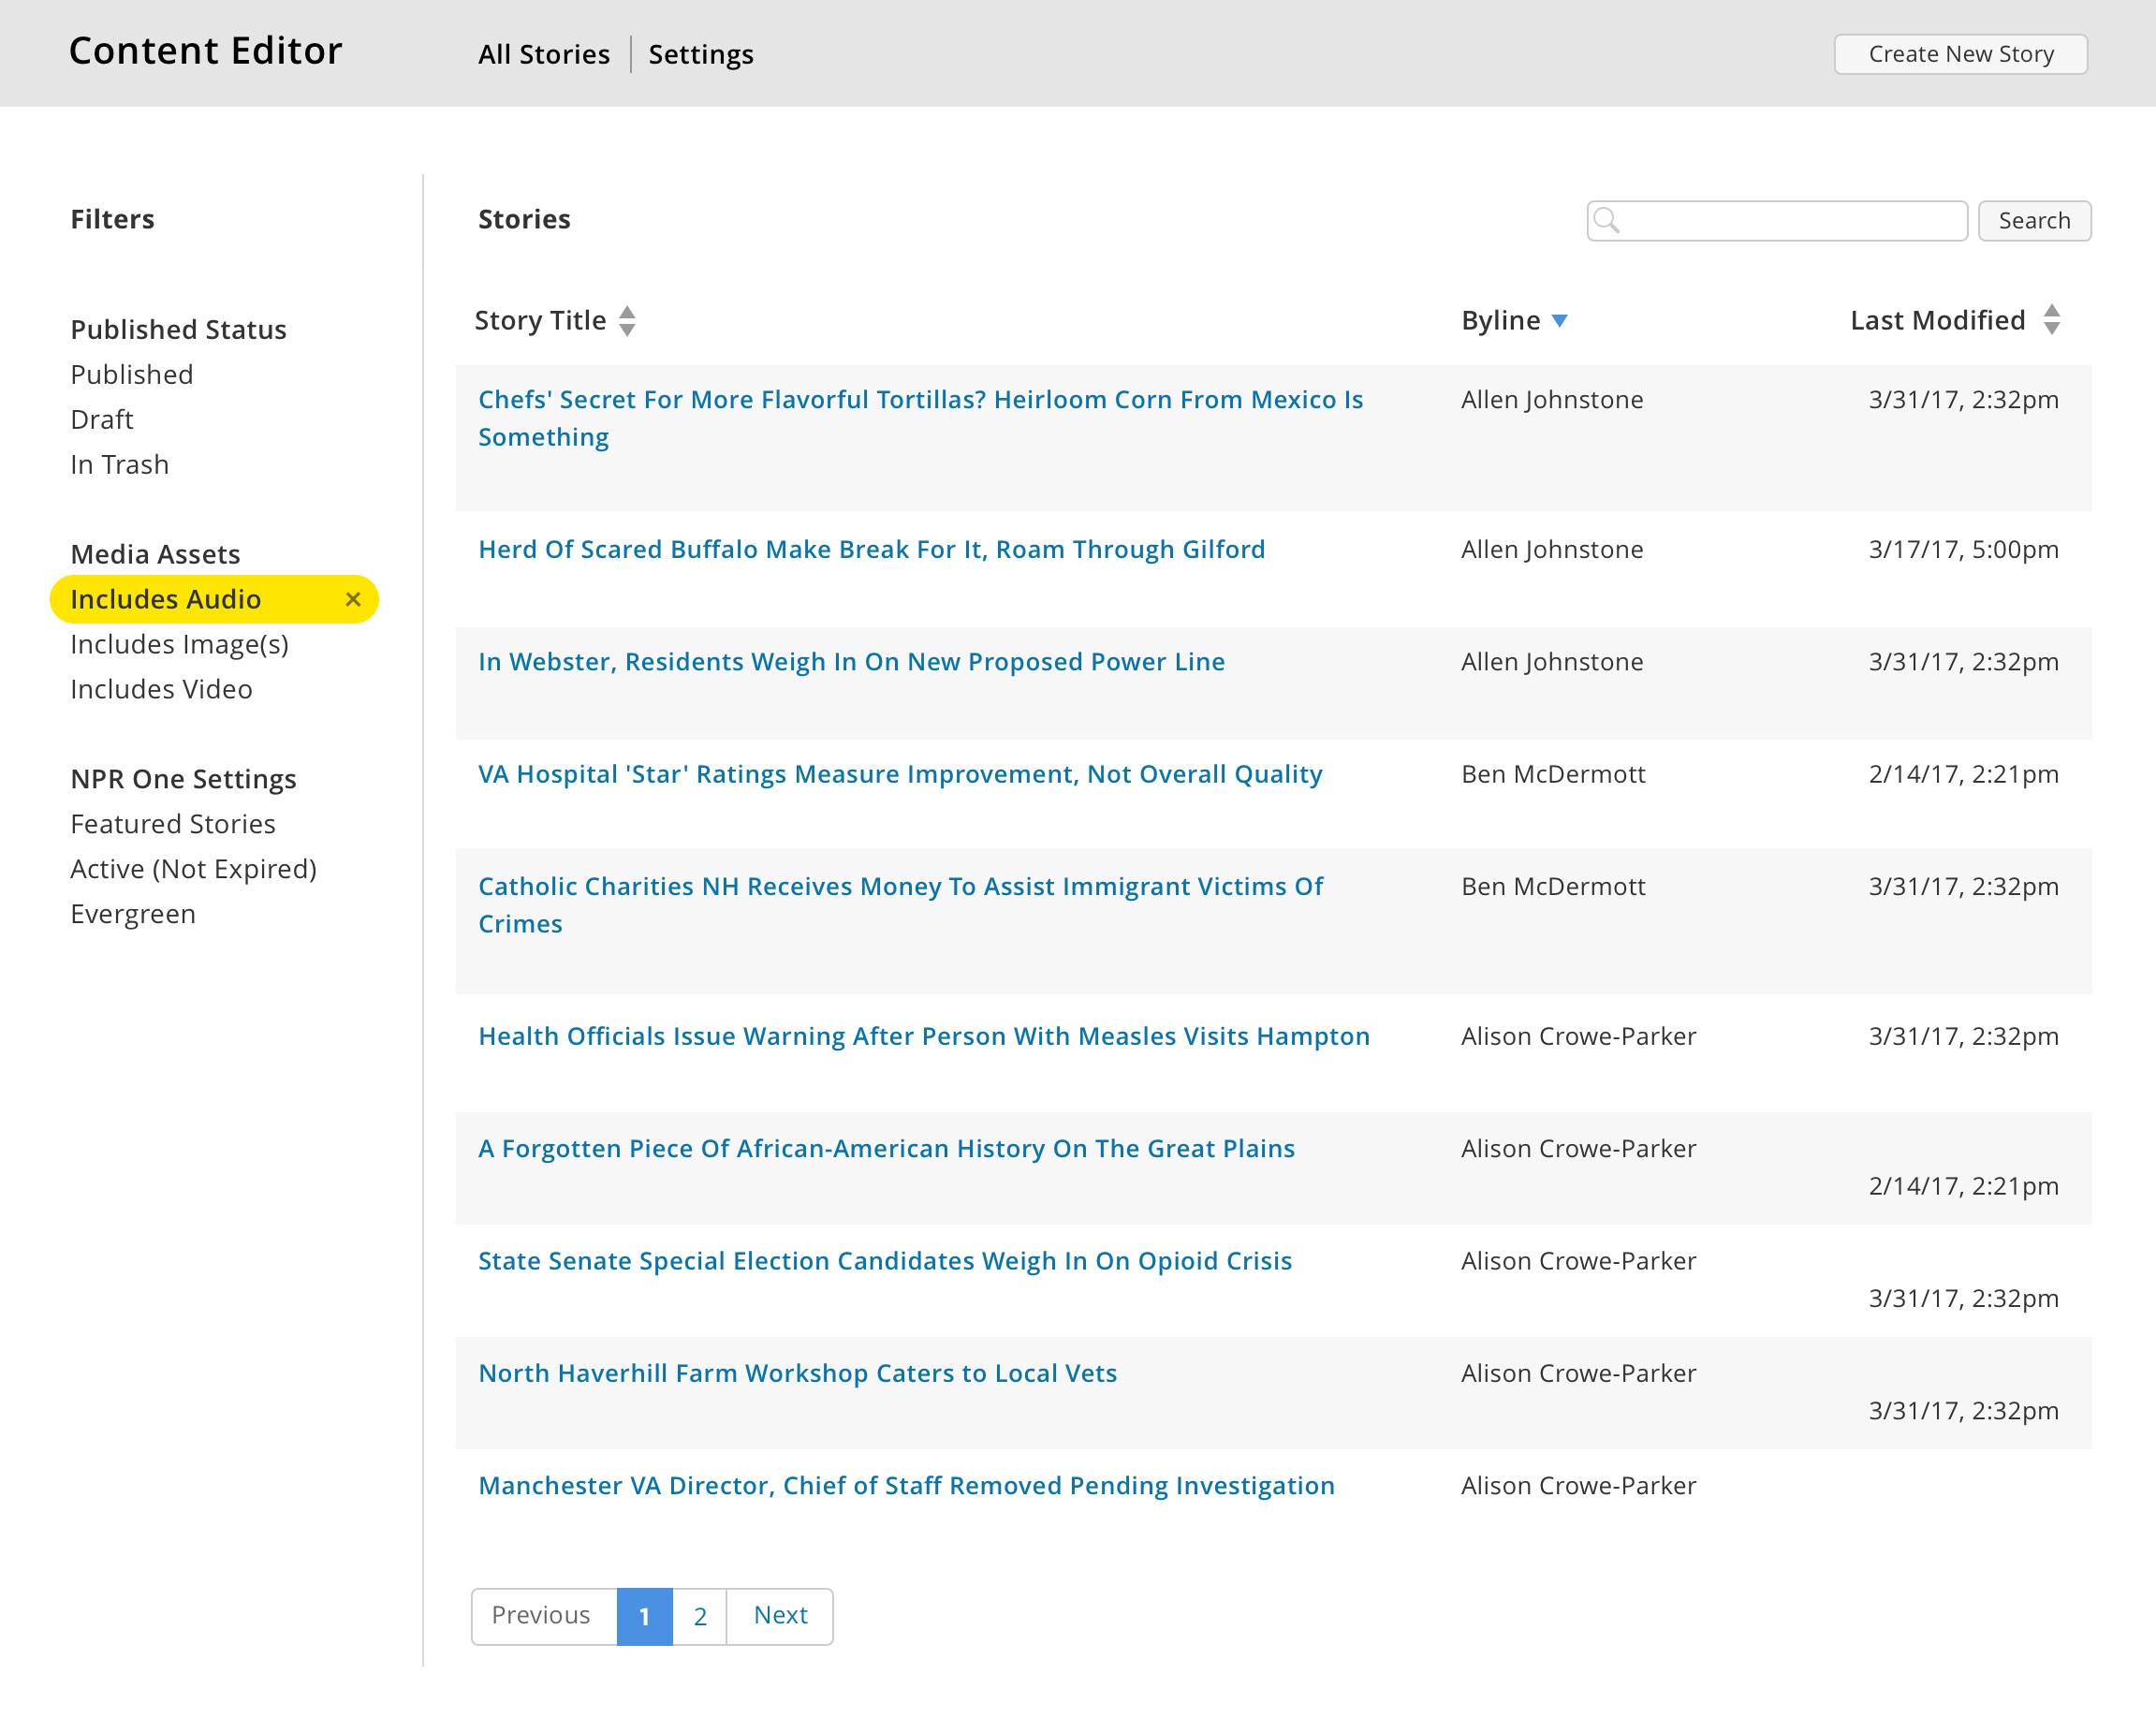Filter by Published status

tap(132, 374)
